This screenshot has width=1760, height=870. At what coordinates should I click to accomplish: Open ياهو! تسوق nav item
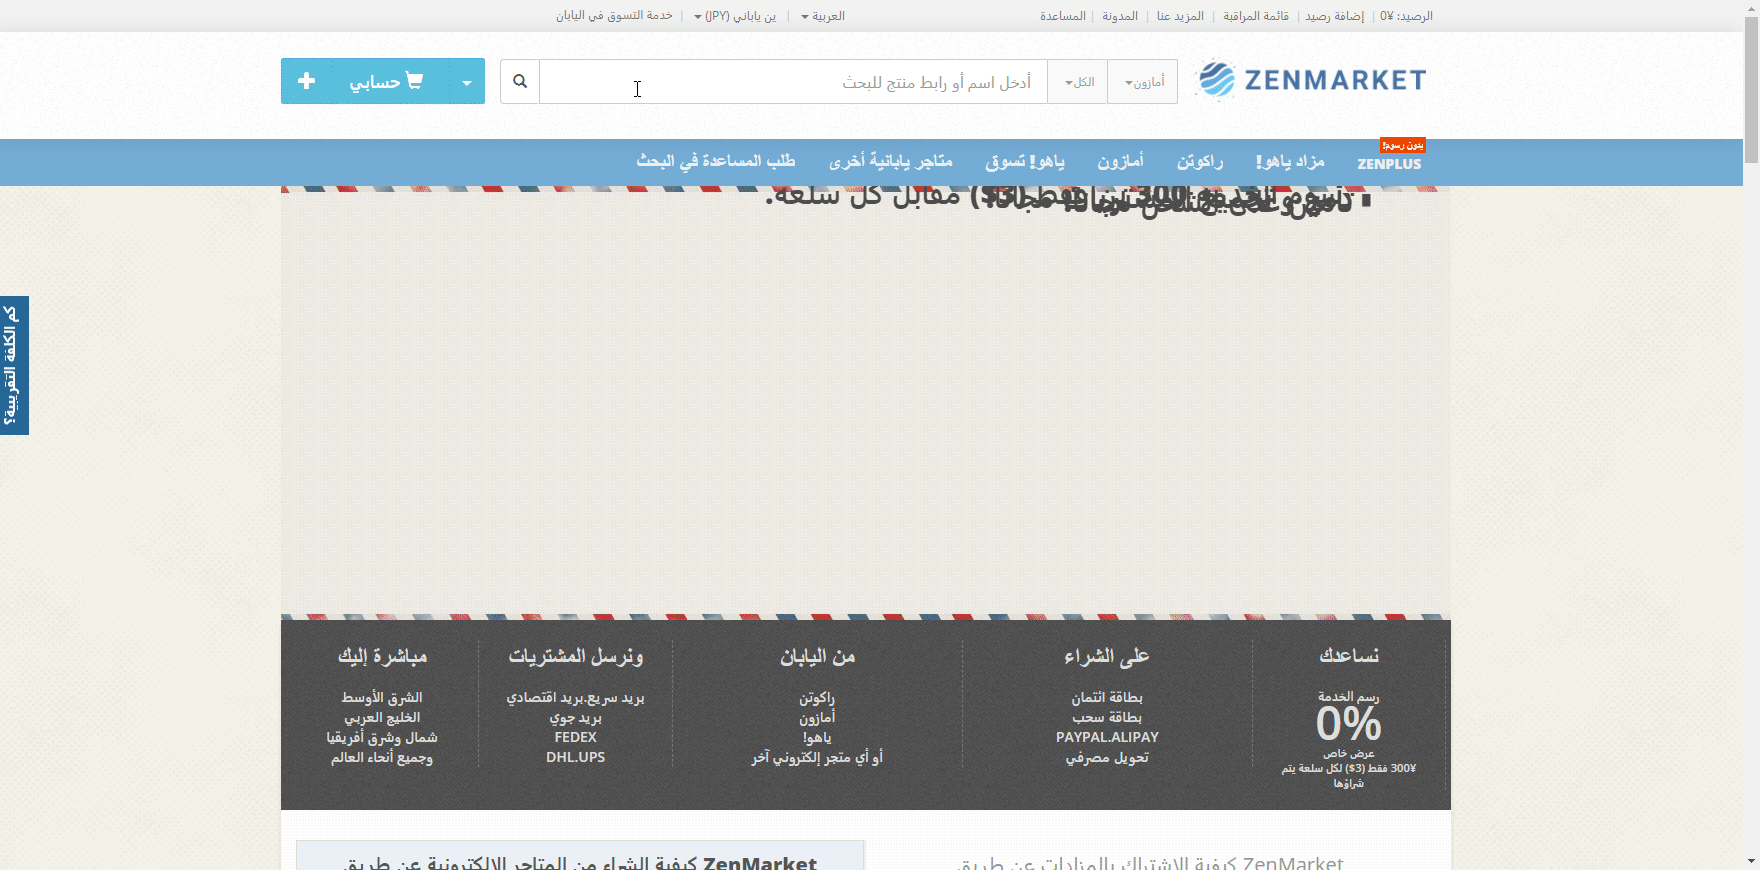[x=1025, y=161]
